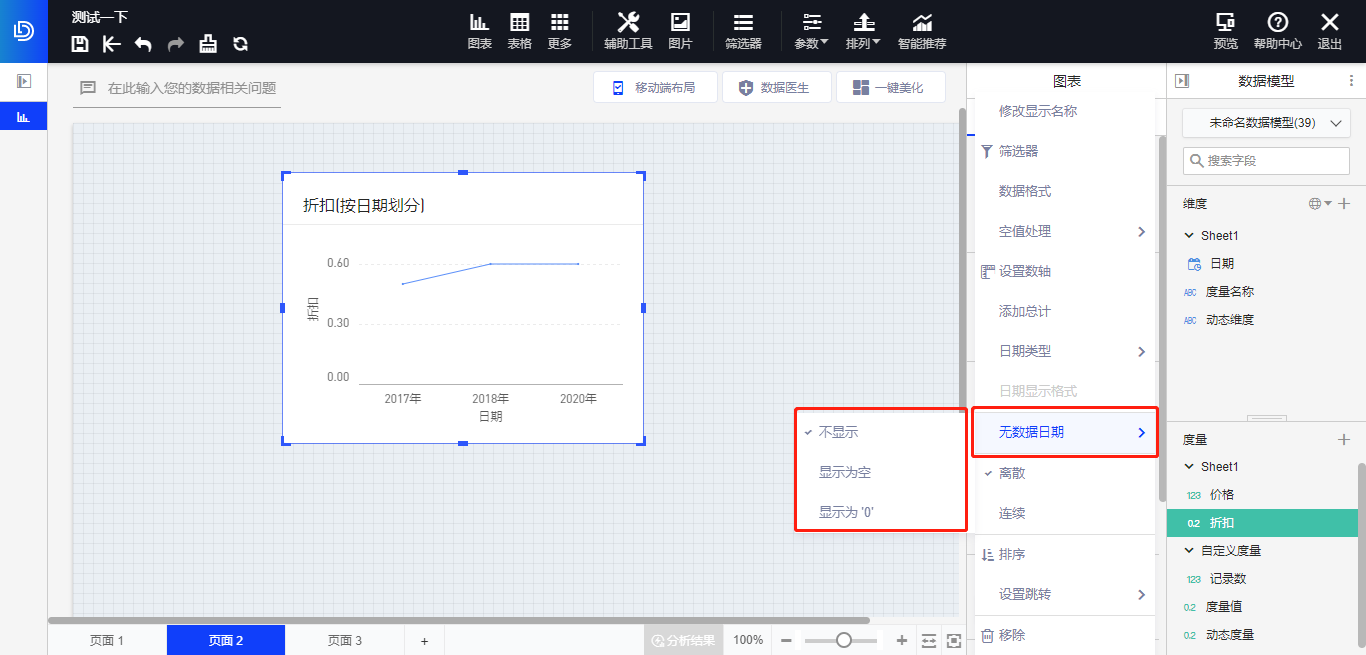This screenshot has height=655, width=1366.
Task: Click the 一键美化 button
Action: coord(890,88)
